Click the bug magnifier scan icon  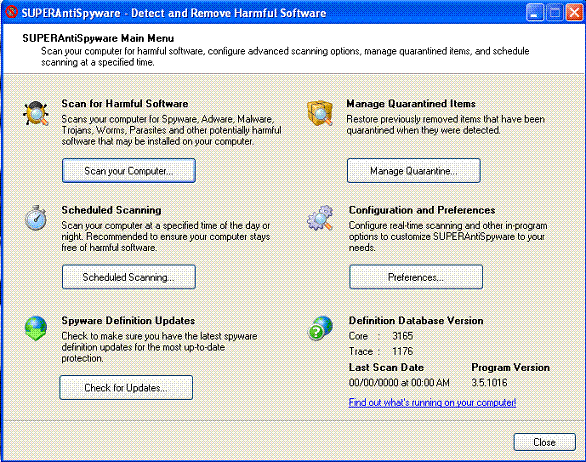click(36, 113)
